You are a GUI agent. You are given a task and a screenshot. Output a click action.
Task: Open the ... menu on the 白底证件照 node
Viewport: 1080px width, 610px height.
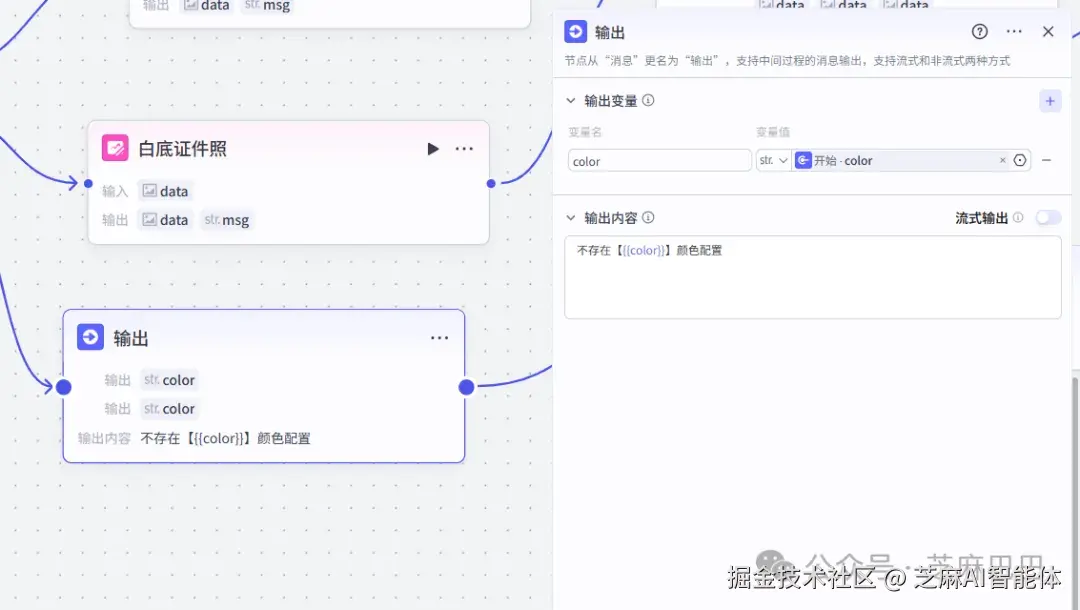[463, 148]
